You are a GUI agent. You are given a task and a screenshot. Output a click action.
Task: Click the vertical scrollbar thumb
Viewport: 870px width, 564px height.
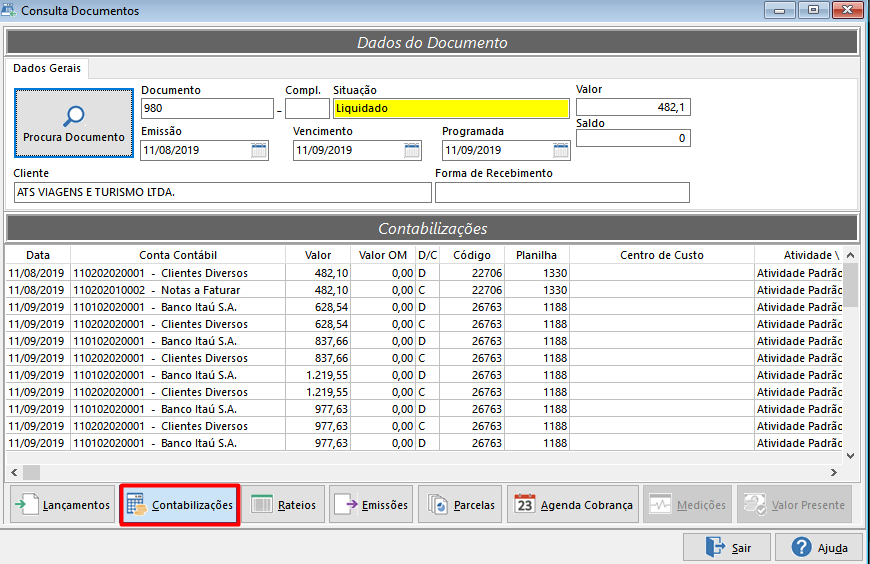851,284
